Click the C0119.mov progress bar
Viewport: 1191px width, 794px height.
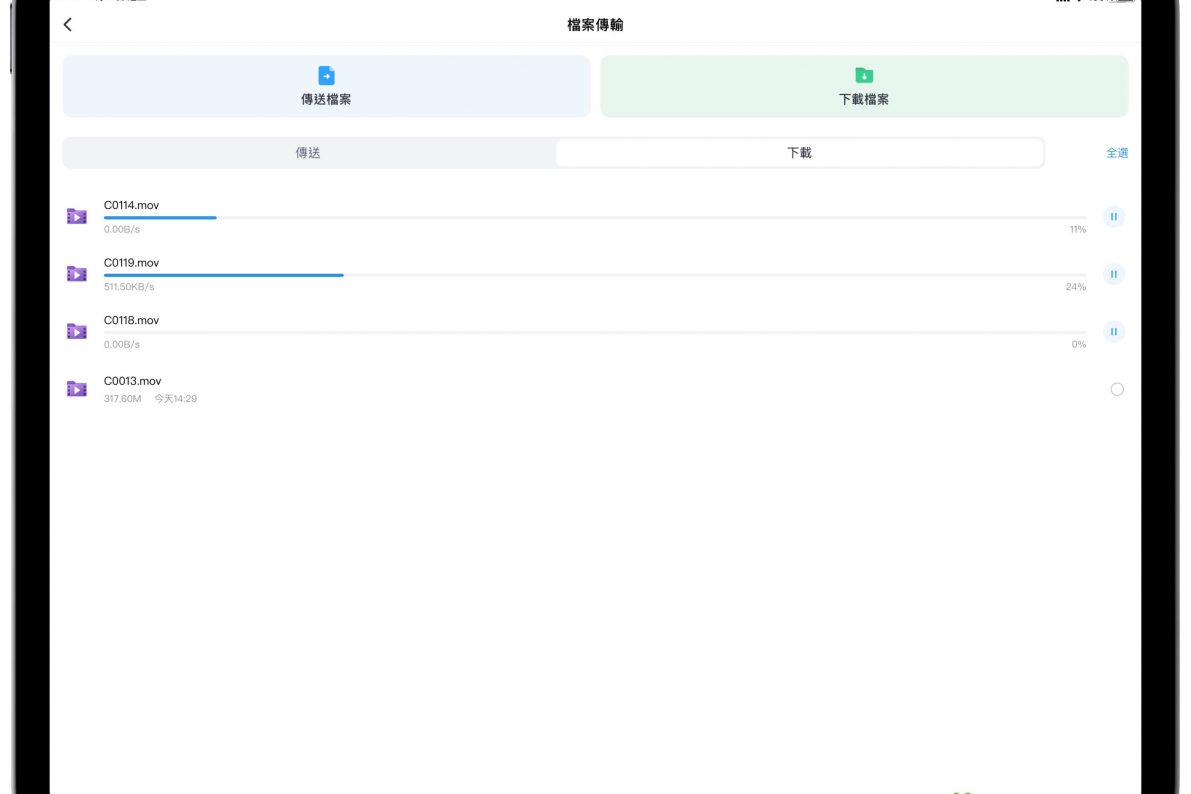[594, 275]
